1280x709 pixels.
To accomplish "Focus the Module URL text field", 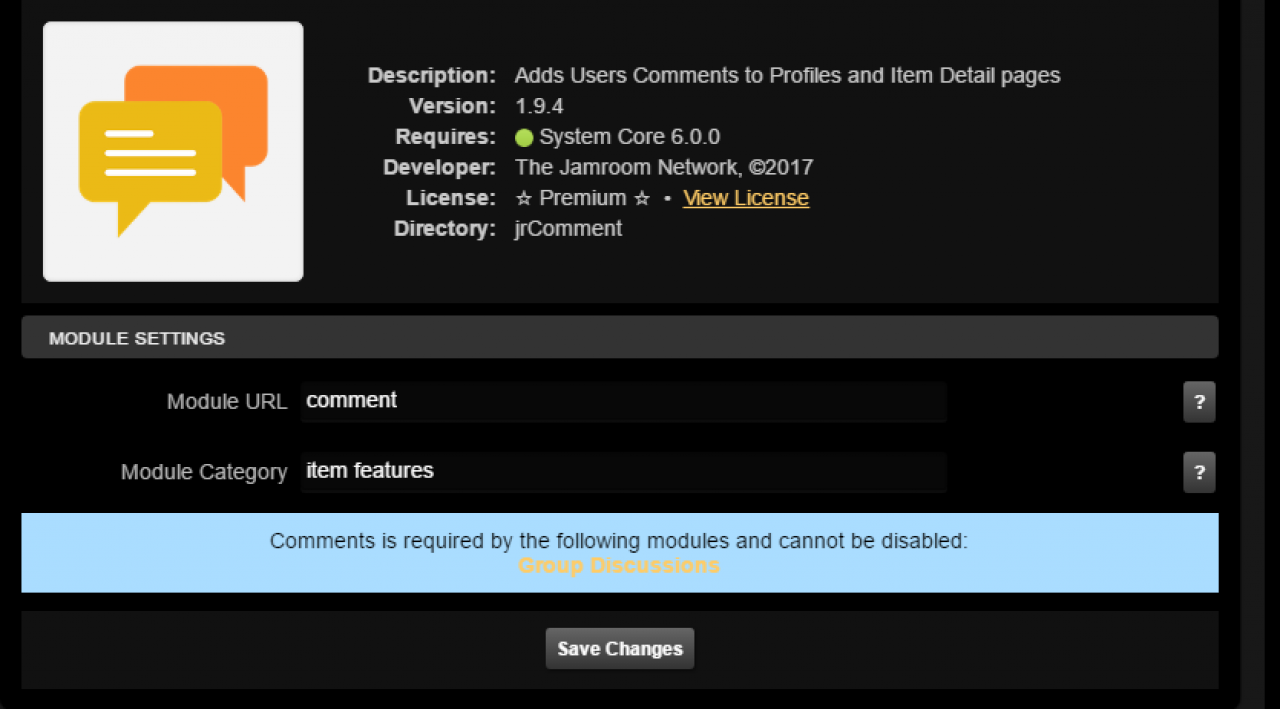I will [624, 401].
